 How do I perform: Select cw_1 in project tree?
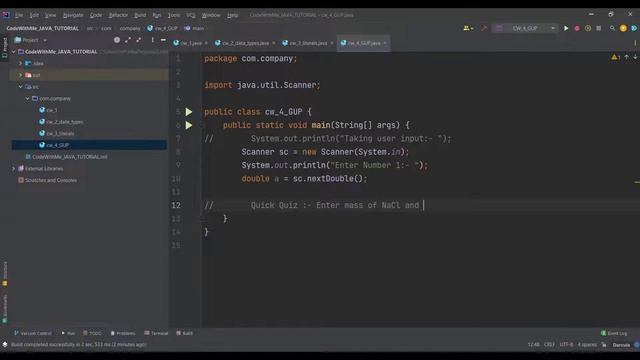[x=51, y=110]
